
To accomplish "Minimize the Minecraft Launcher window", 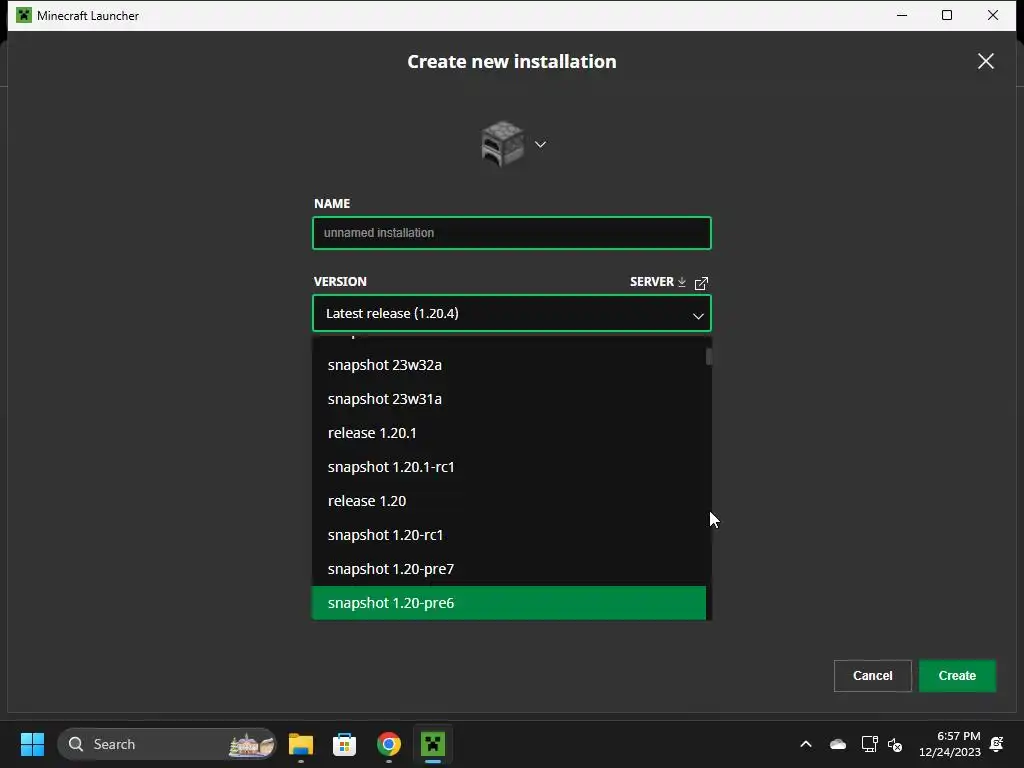I will coord(902,15).
